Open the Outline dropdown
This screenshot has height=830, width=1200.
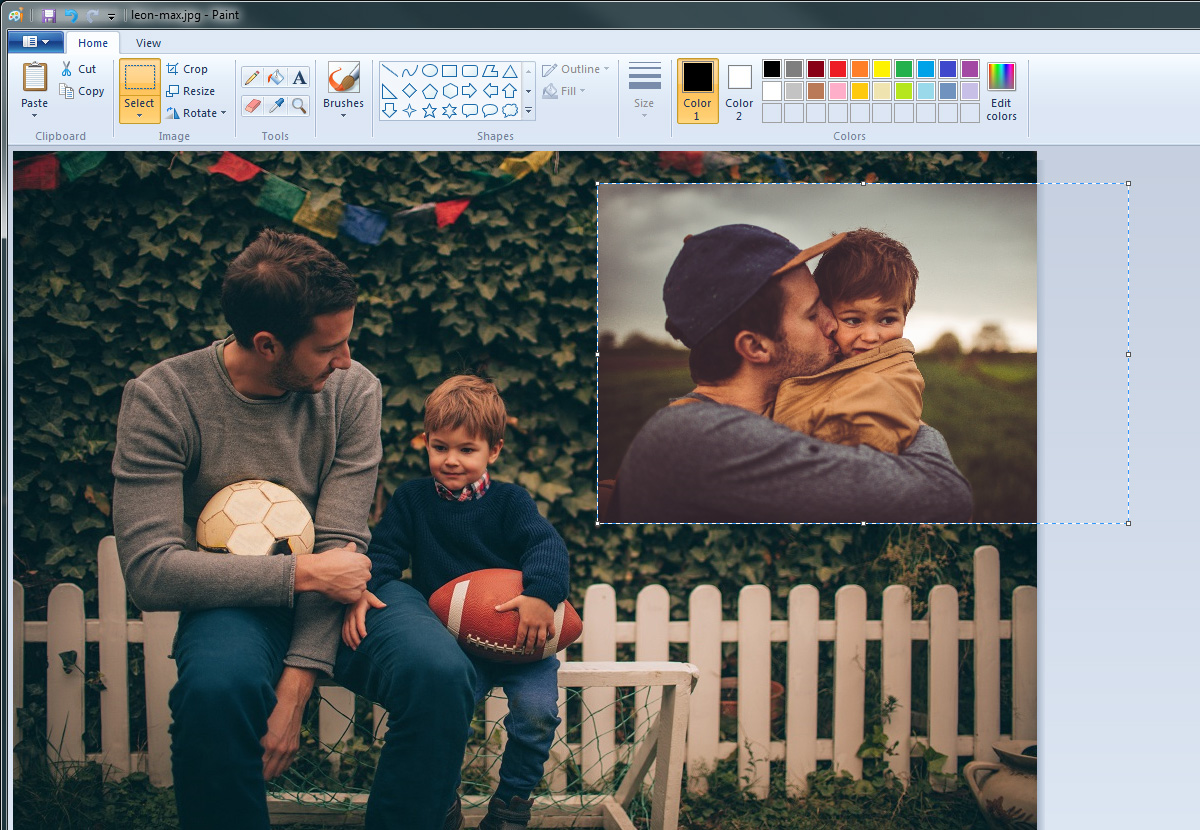tap(576, 69)
